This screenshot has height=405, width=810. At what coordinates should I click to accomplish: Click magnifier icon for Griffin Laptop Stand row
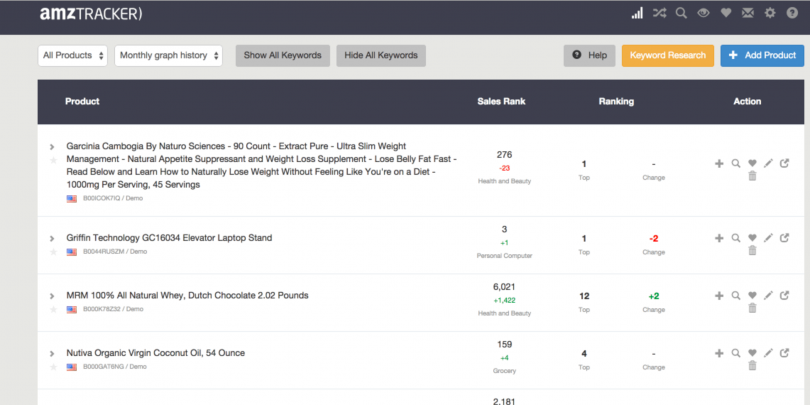736,238
